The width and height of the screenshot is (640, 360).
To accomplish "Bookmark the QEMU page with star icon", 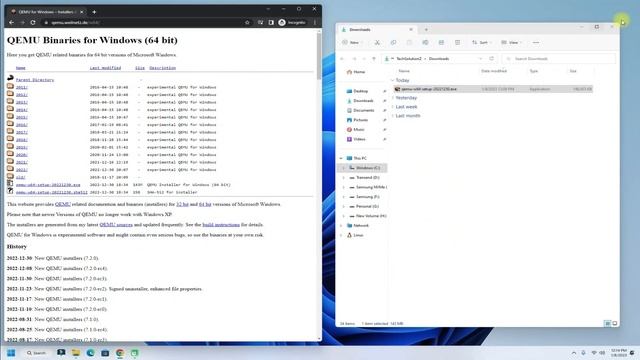I will [247, 22].
